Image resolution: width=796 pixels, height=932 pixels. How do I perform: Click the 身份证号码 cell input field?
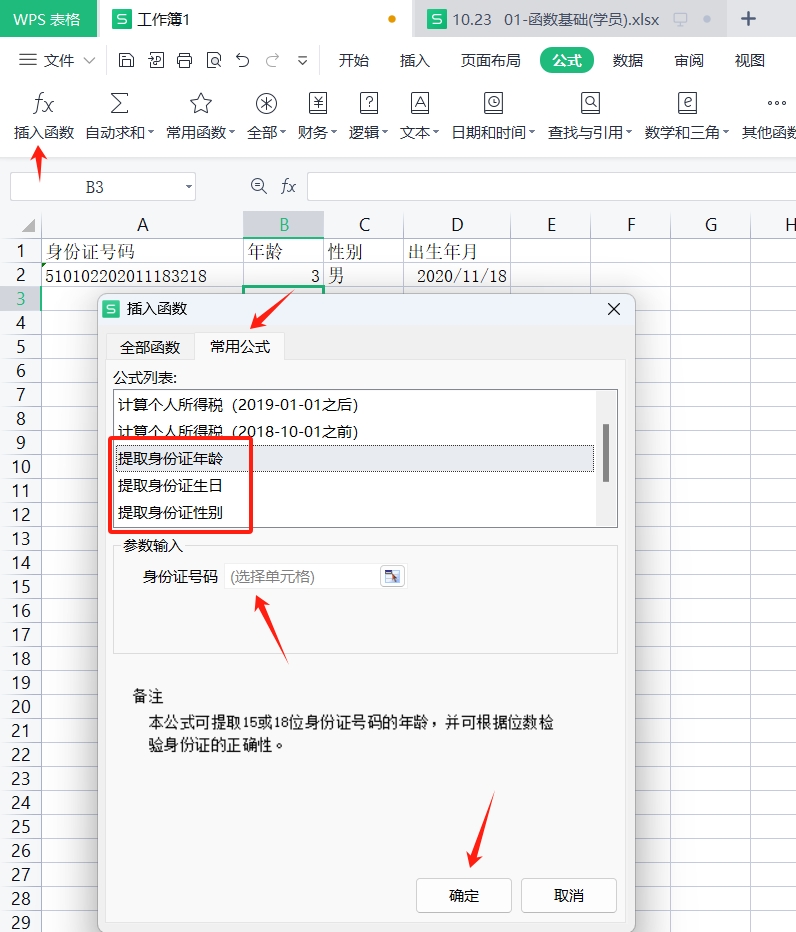pos(301,577)
